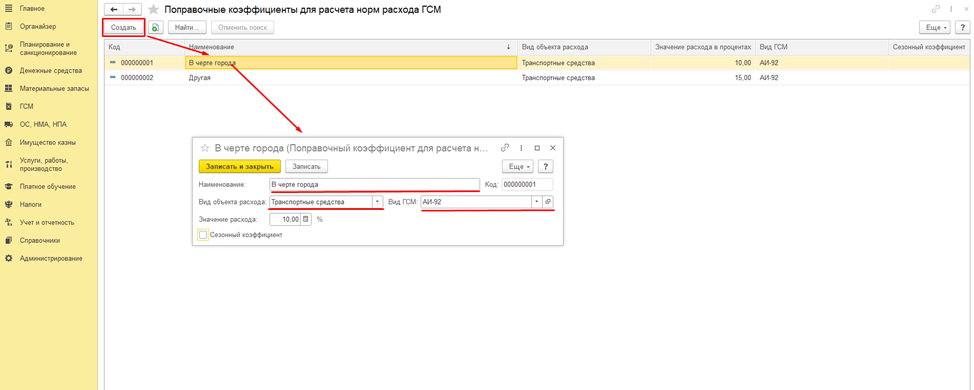The width and height of the screenshot is (974, 390).
Task: Open the Органайзер section
Action: [38, 26]
